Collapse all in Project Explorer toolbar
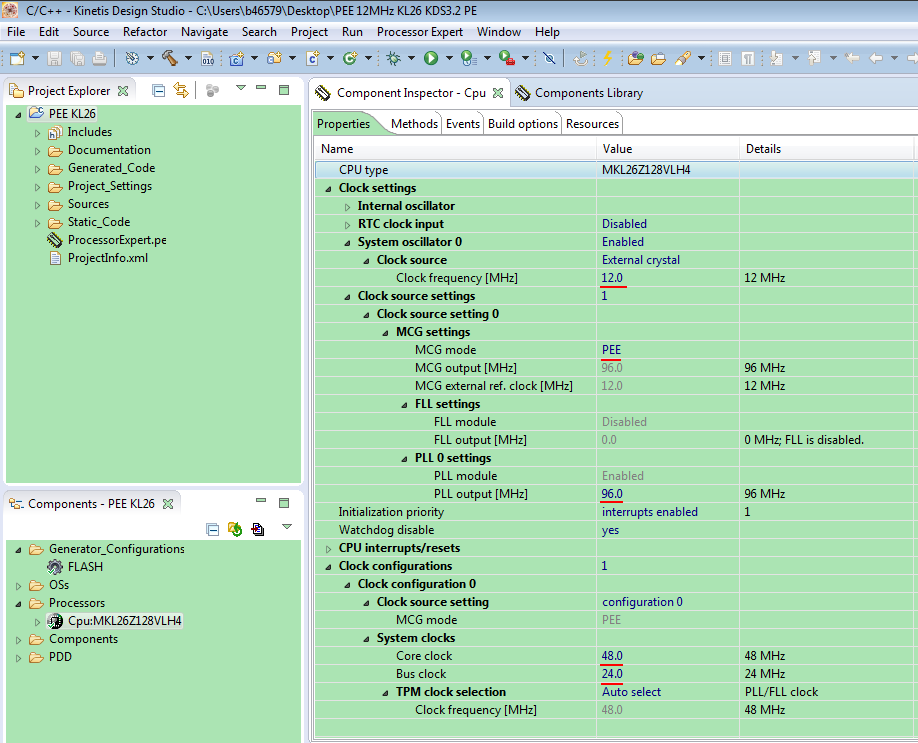The width and height of the screenshot is (918, 743). pyautogui.click(x=158, y=90)
